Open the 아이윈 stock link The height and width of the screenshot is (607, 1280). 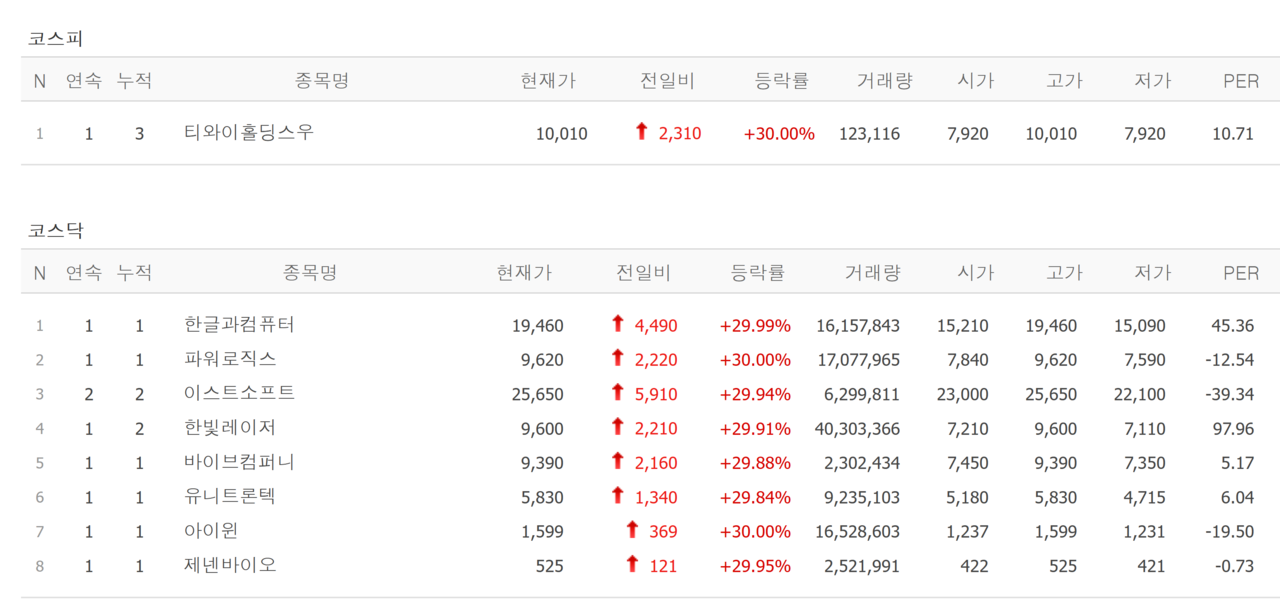[211, 531]
